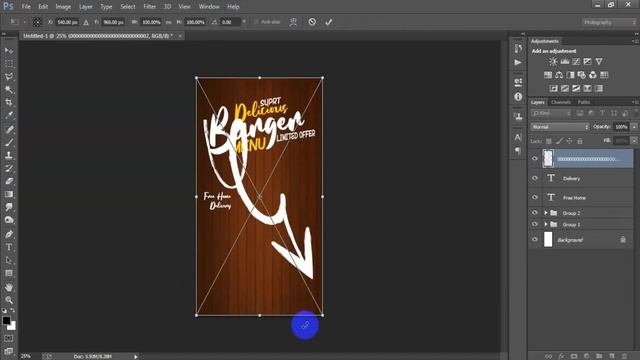Hide the Free Home text layer

pyautogui.click(x=535, y=197)
